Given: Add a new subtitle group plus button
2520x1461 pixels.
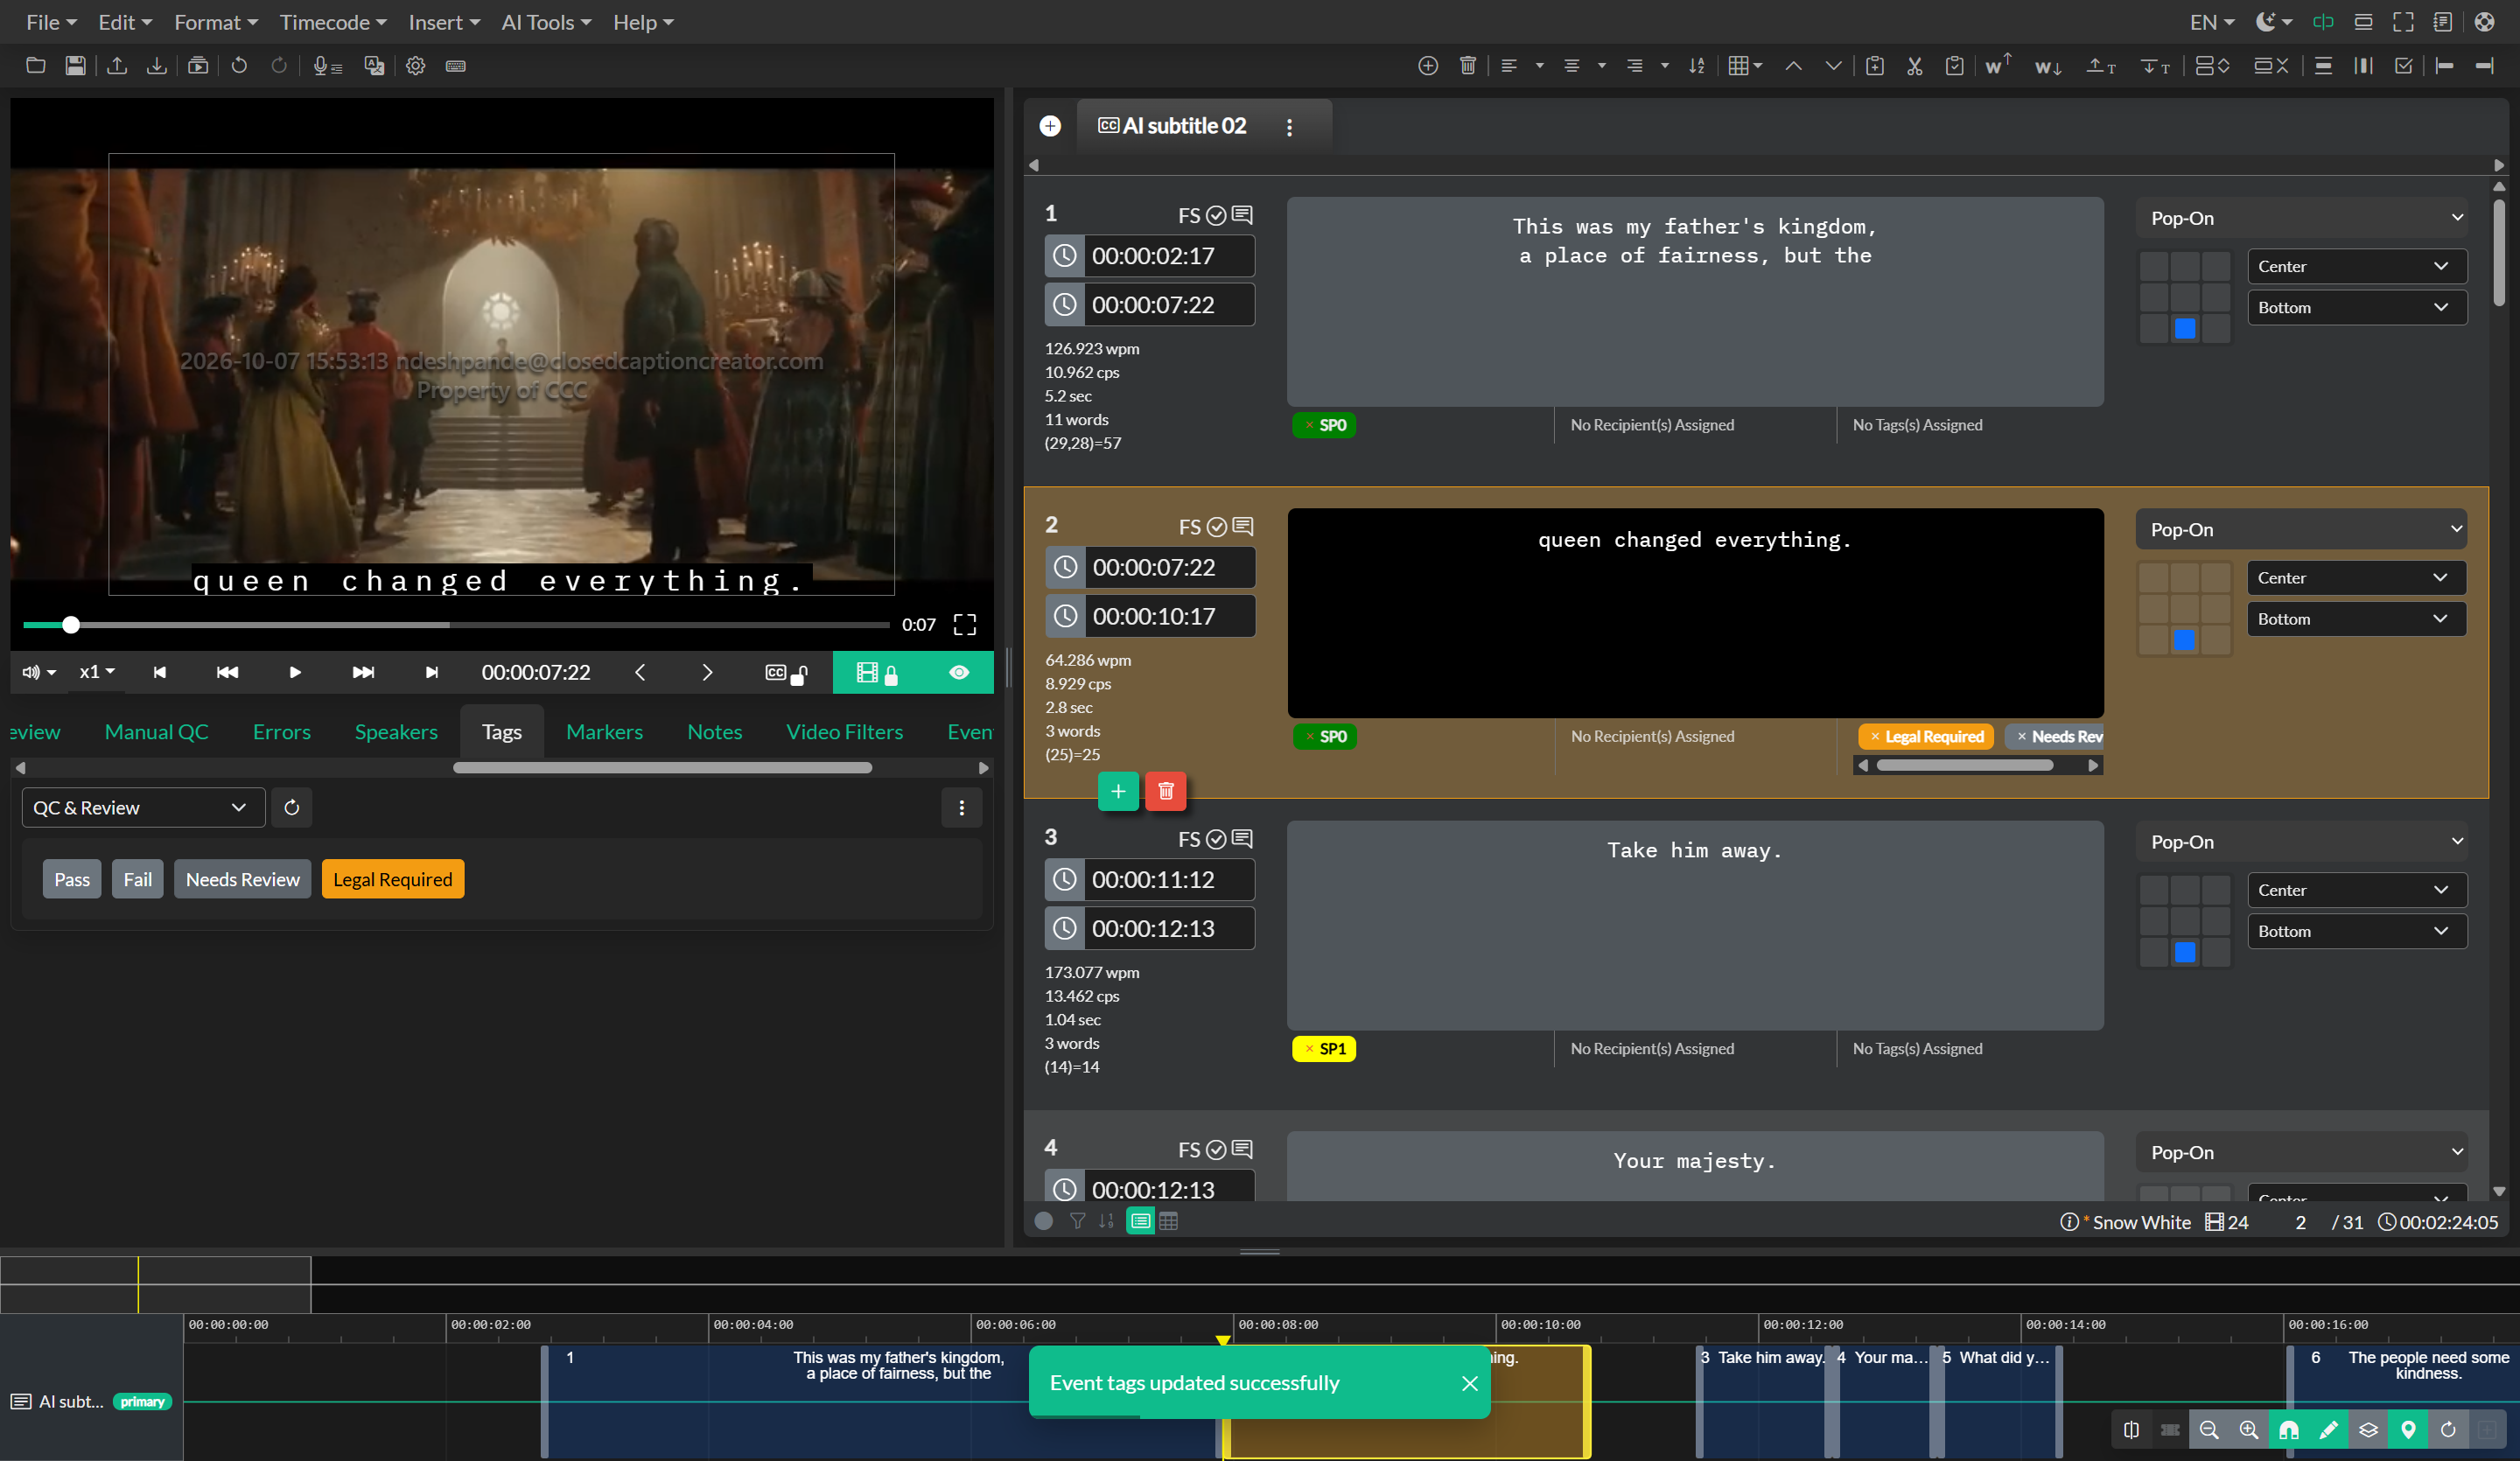Looking at the screenshot, I should (x=1050, y=126).
